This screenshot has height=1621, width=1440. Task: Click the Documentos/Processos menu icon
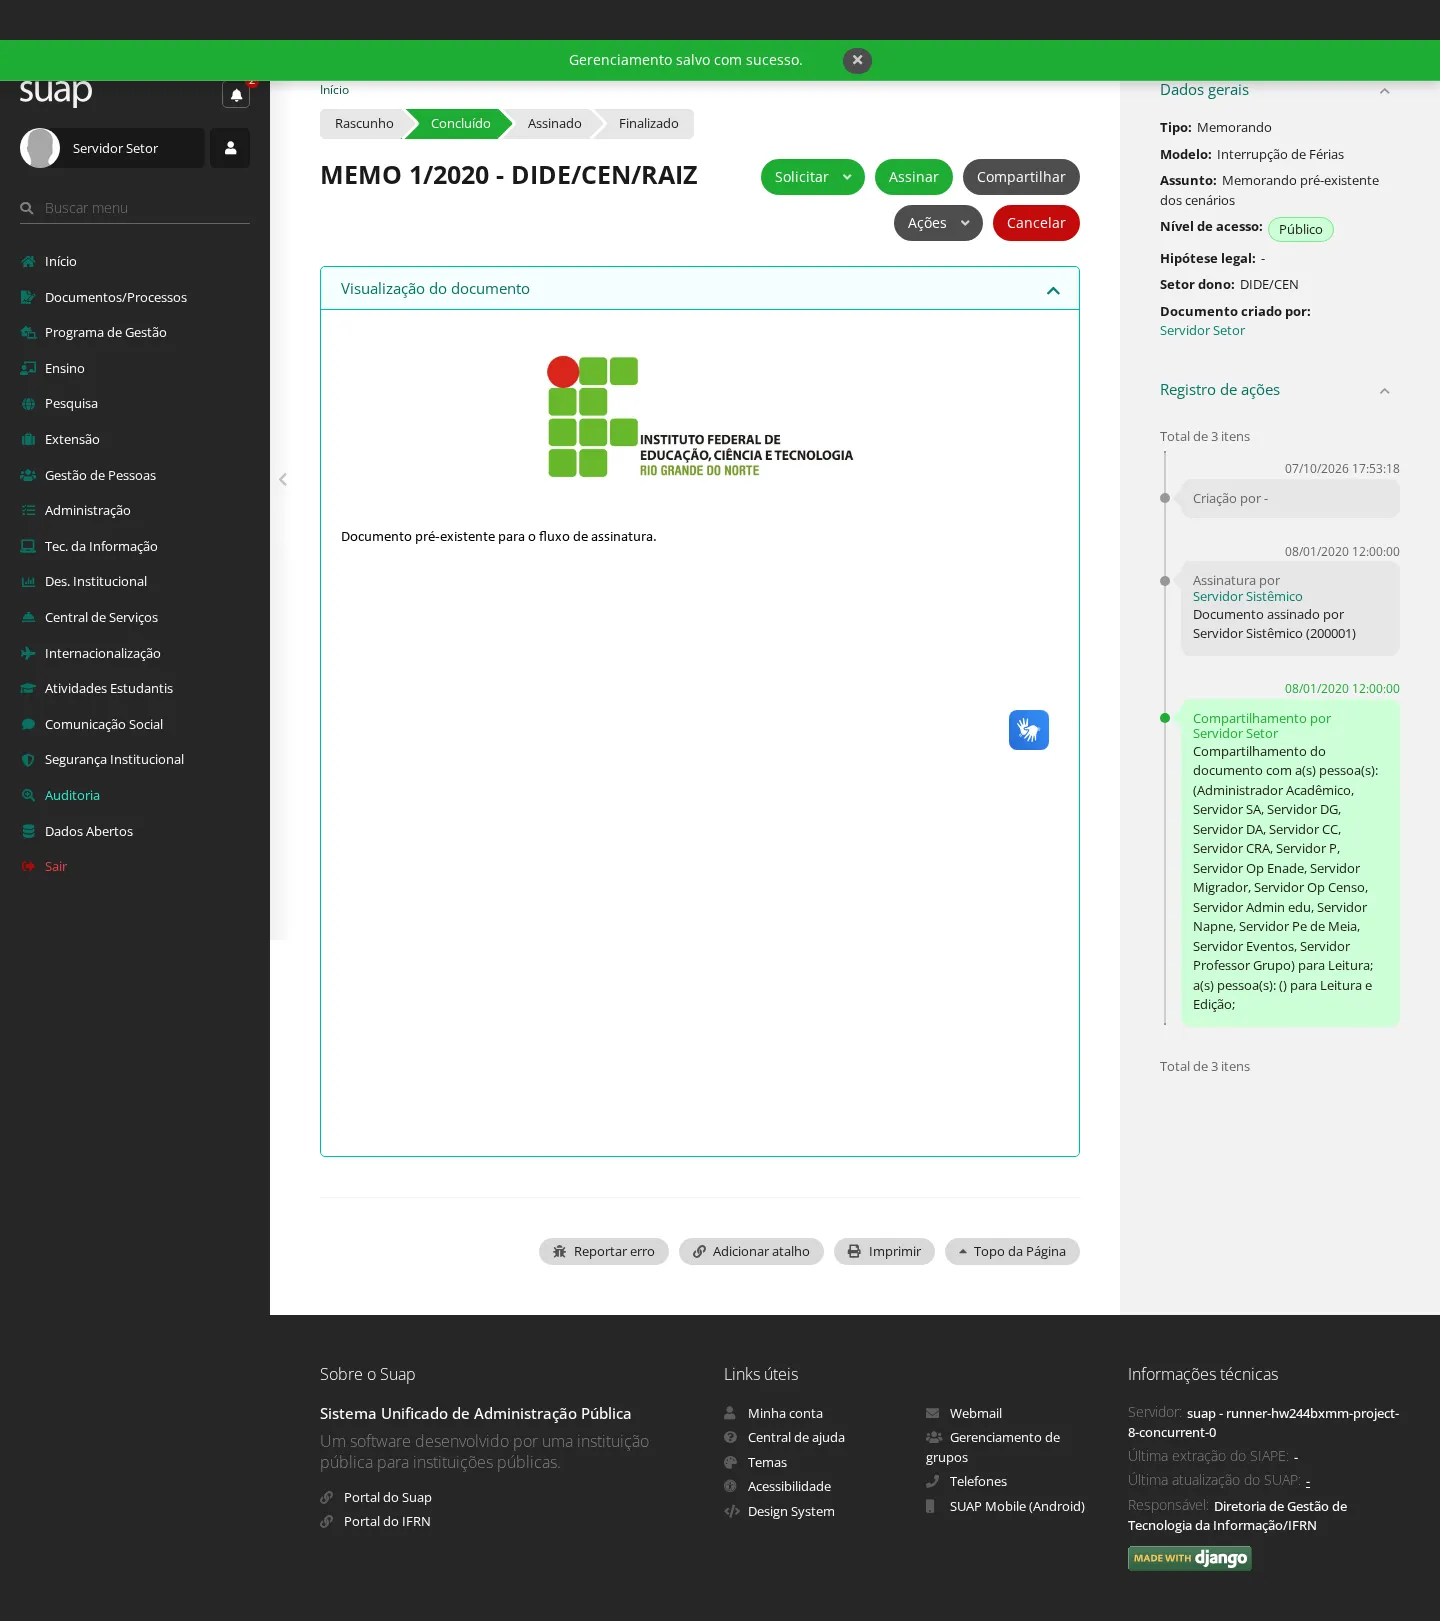[28, 297]
